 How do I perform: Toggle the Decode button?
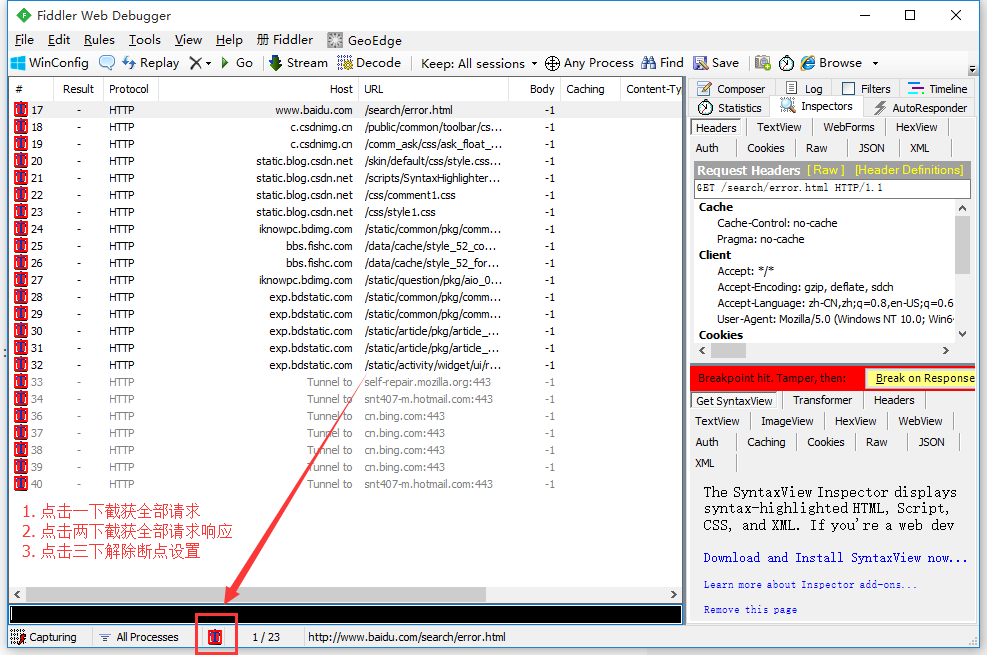coord(369,63)
